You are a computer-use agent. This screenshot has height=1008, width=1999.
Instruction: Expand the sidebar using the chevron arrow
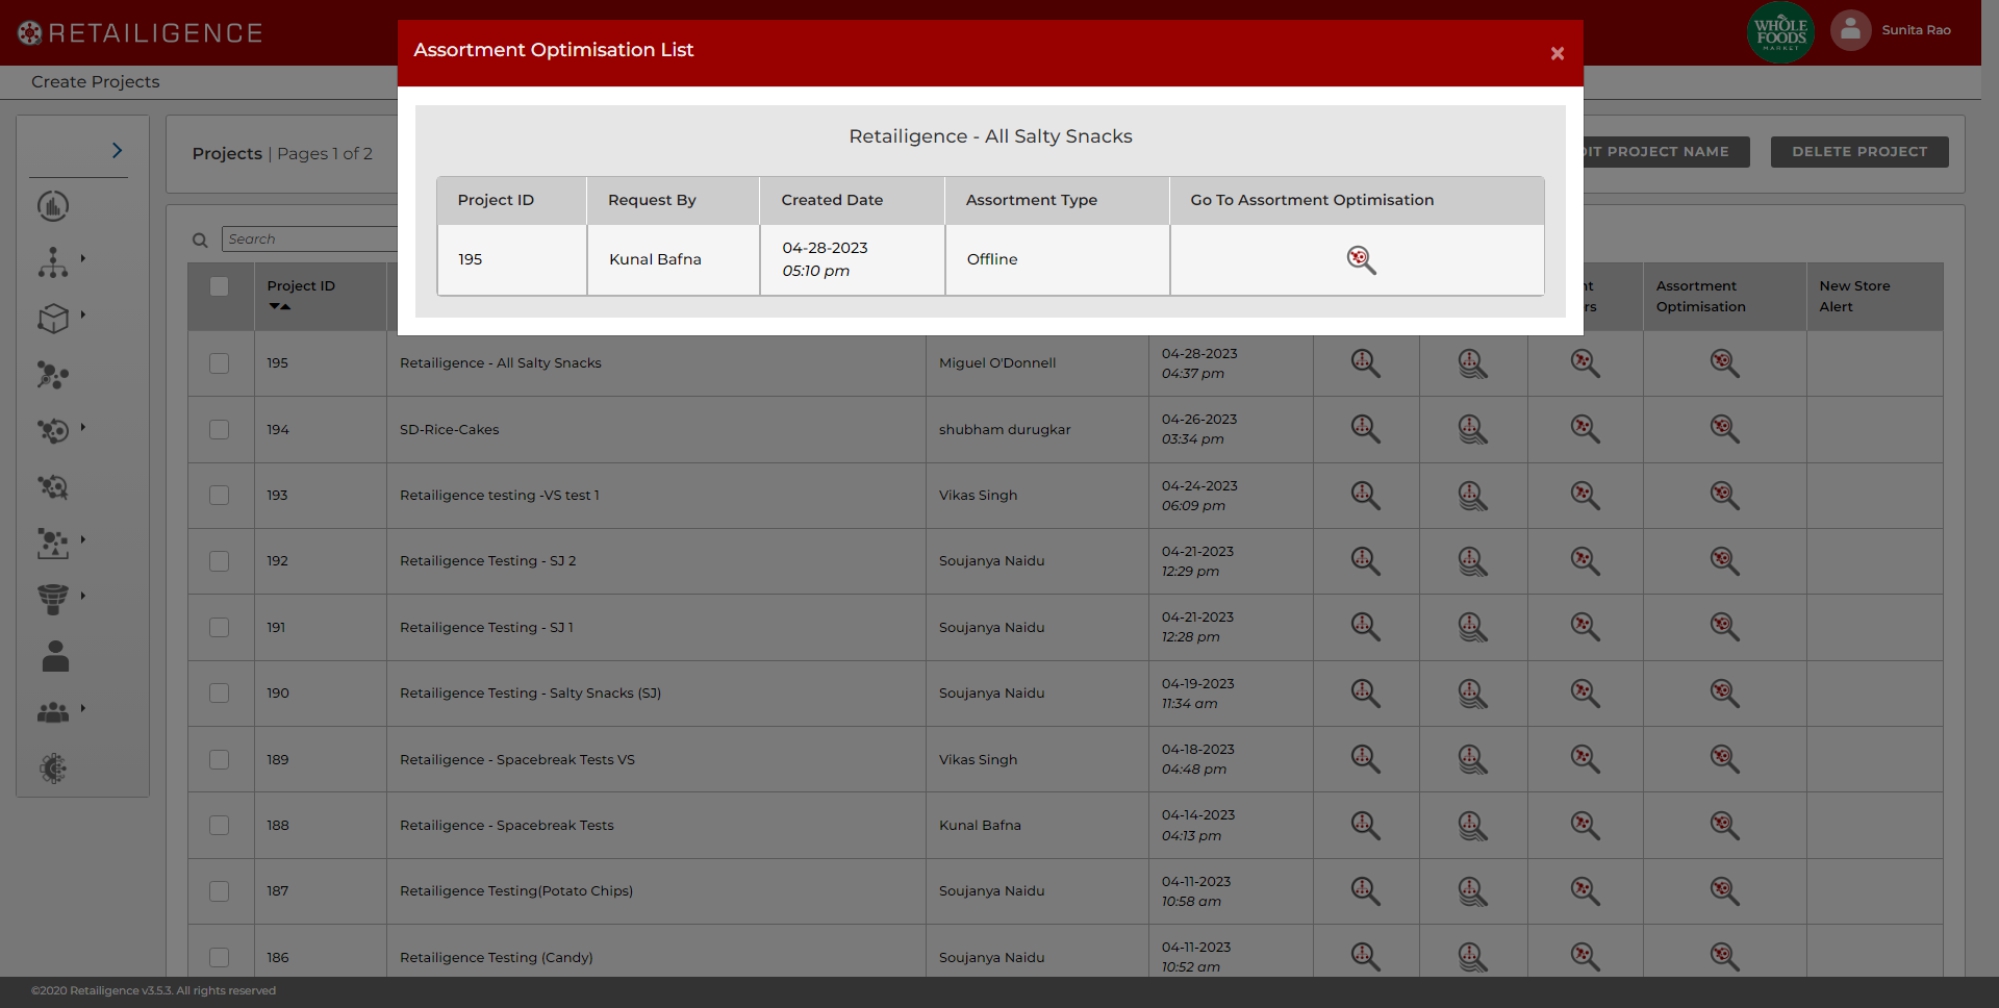click(117, 150)
